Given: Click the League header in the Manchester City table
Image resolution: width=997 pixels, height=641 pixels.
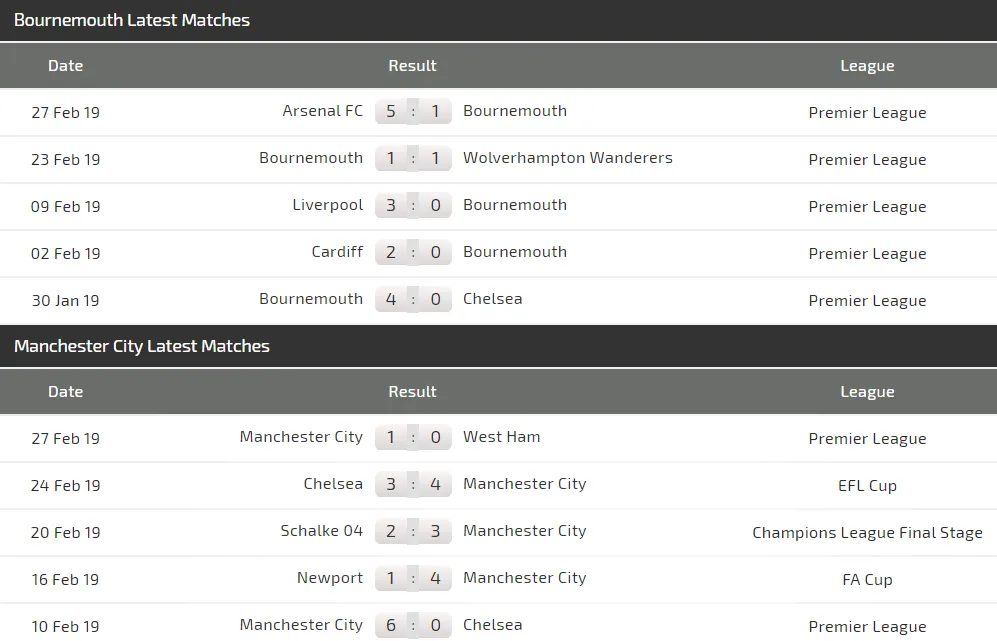Looking at the screenshot, I should pyautogui.click(x=867, y=392).
